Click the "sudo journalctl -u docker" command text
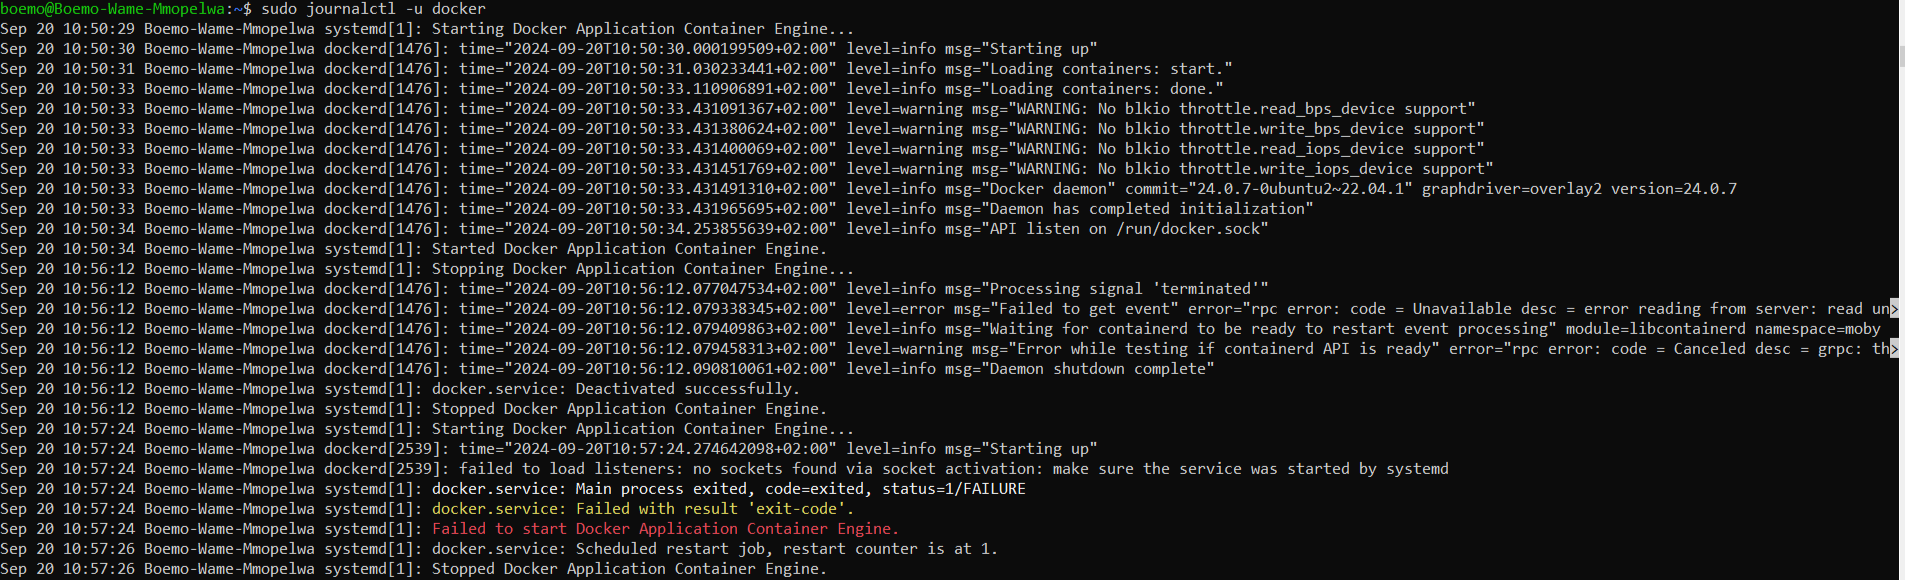The height and width of the screenshot is (580, 1905). 373,9
